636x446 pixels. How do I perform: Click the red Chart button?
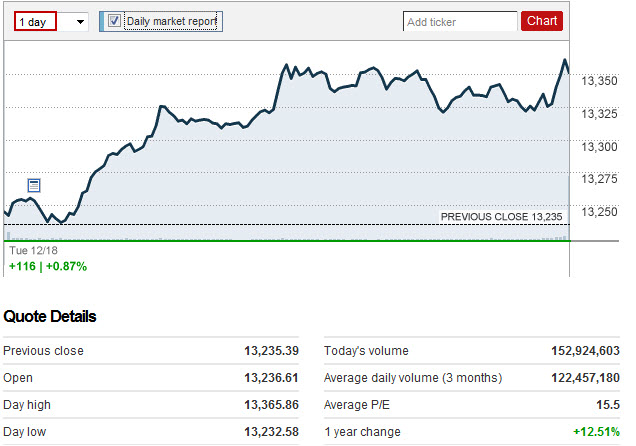[x=541, y=21]
